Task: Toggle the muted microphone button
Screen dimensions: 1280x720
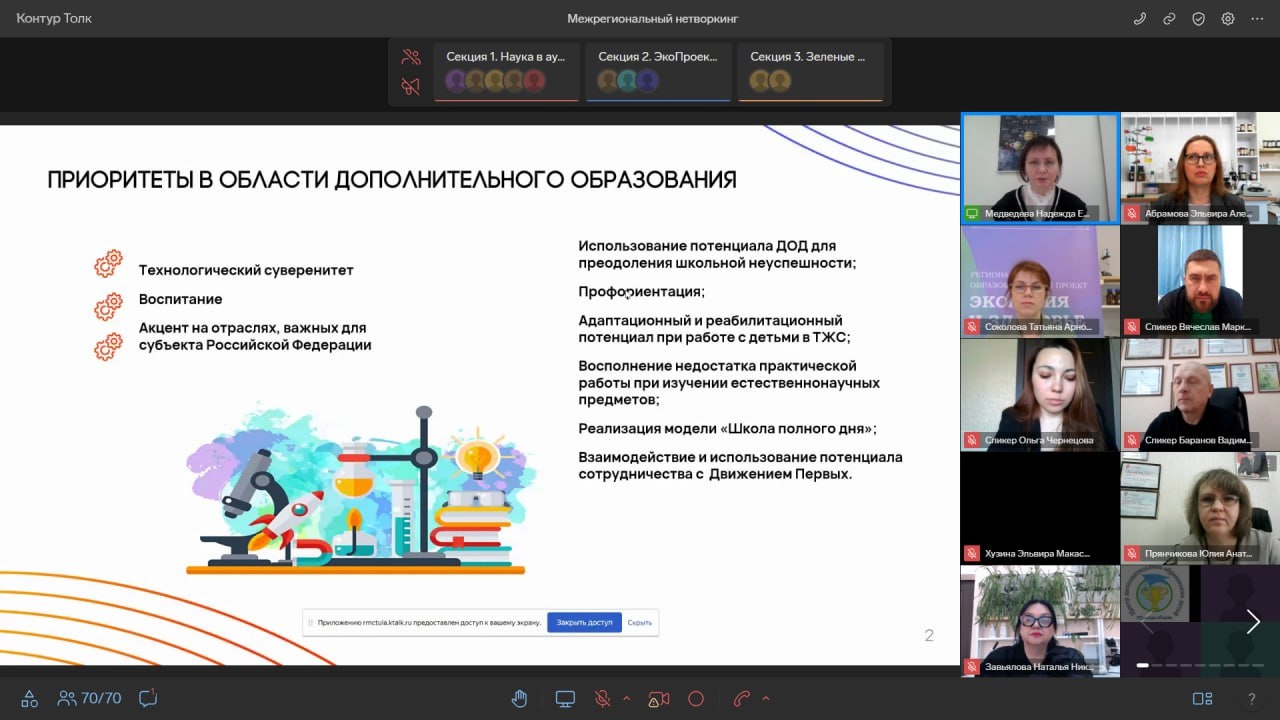Action: tap(602, 699)
